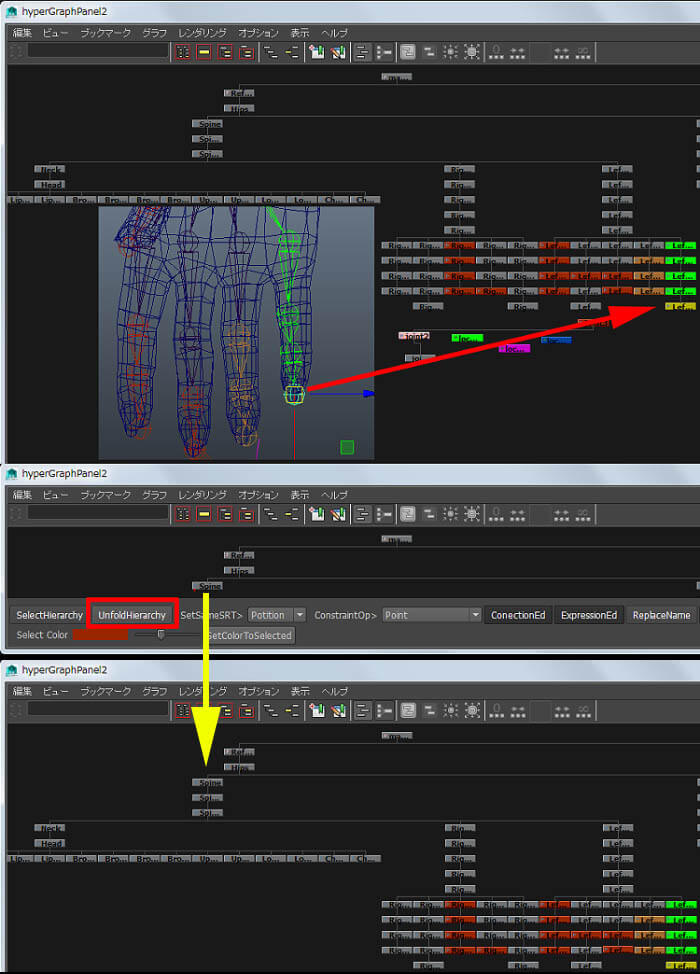Show input/output connections in middle panel toolbar
The height and width of the screenshot is (974, 700).
point(292,514)
